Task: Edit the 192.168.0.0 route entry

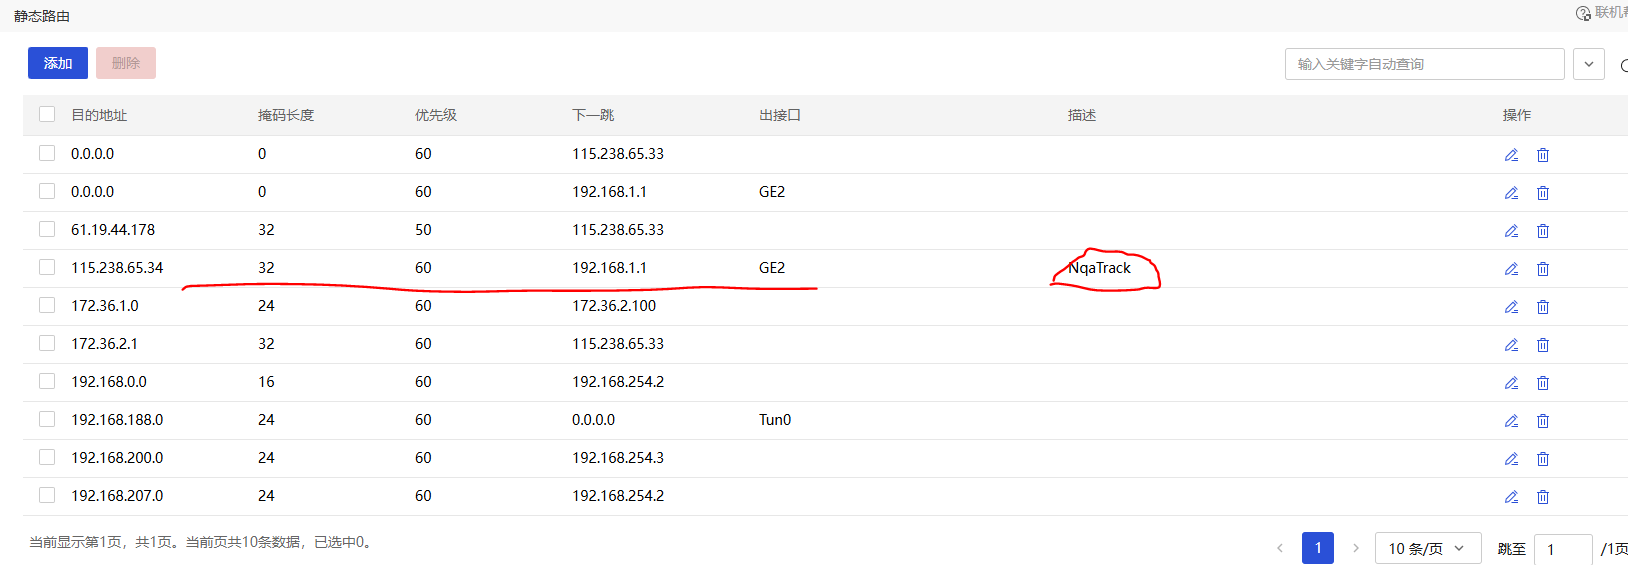Action: click(x=1511, y=383)
